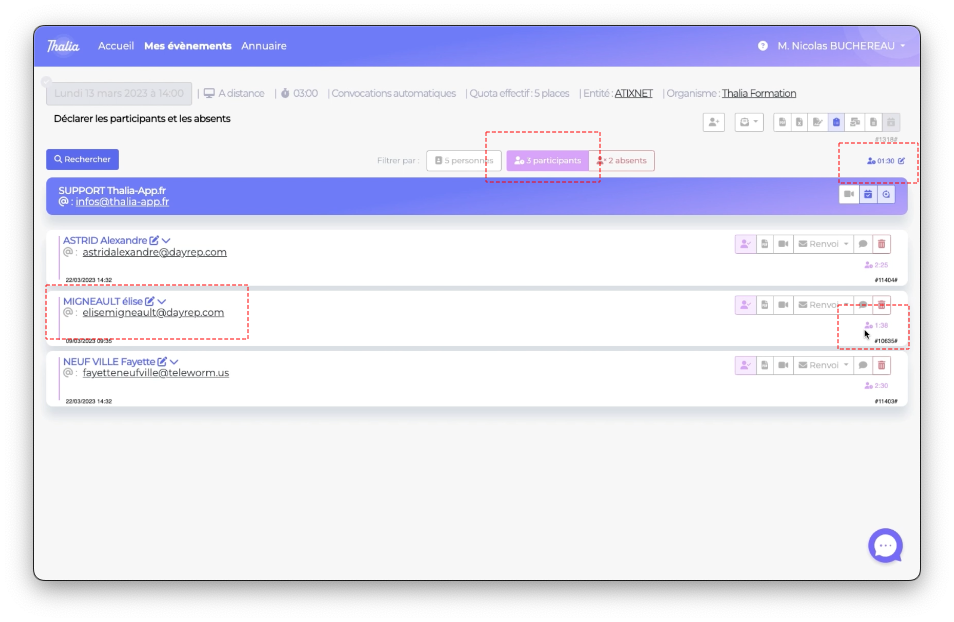Click video camera icon on MIGNEAULT élise row
This screenshot has height=622, width=954.
pyautogui.click(x=783, y=305)
